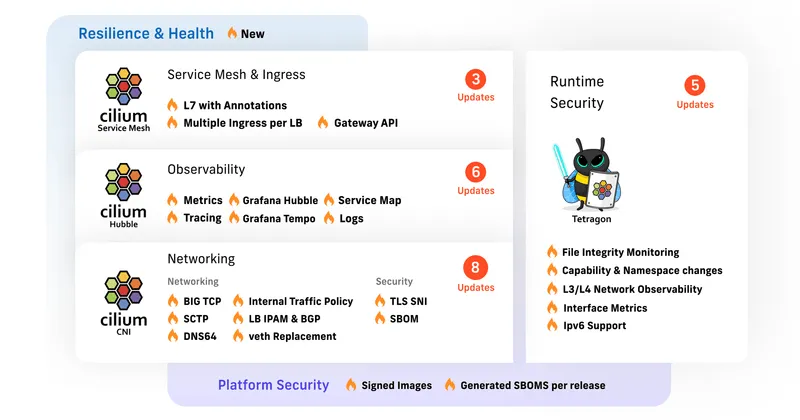The height and width of the screenshot is (420, 800).
Task: Select the Resilience & Health heading
Action: tap(146, 34)
